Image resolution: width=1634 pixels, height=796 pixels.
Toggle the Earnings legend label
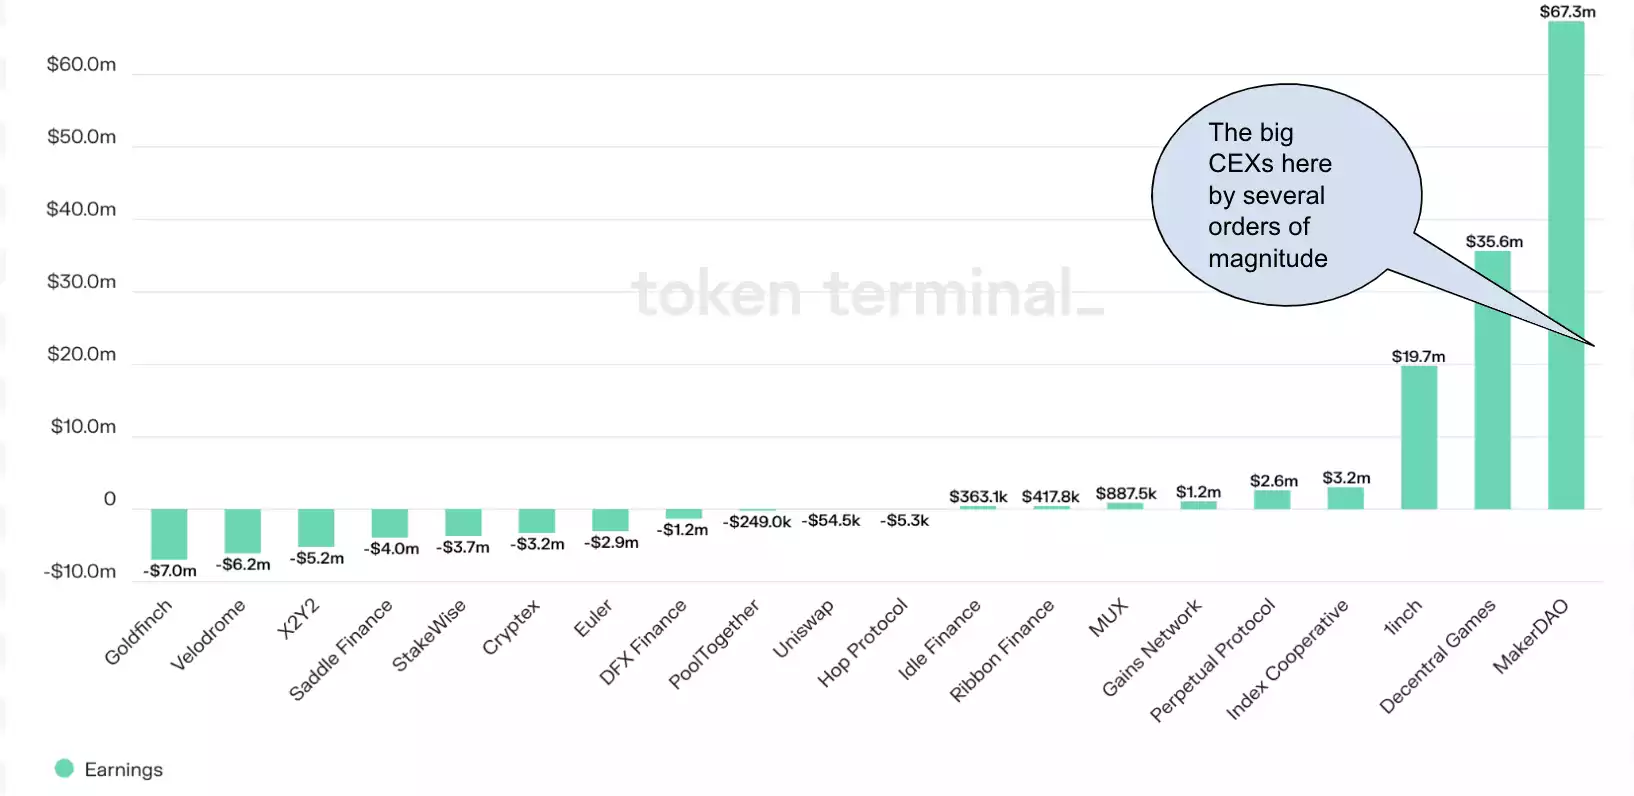(123, 770)
